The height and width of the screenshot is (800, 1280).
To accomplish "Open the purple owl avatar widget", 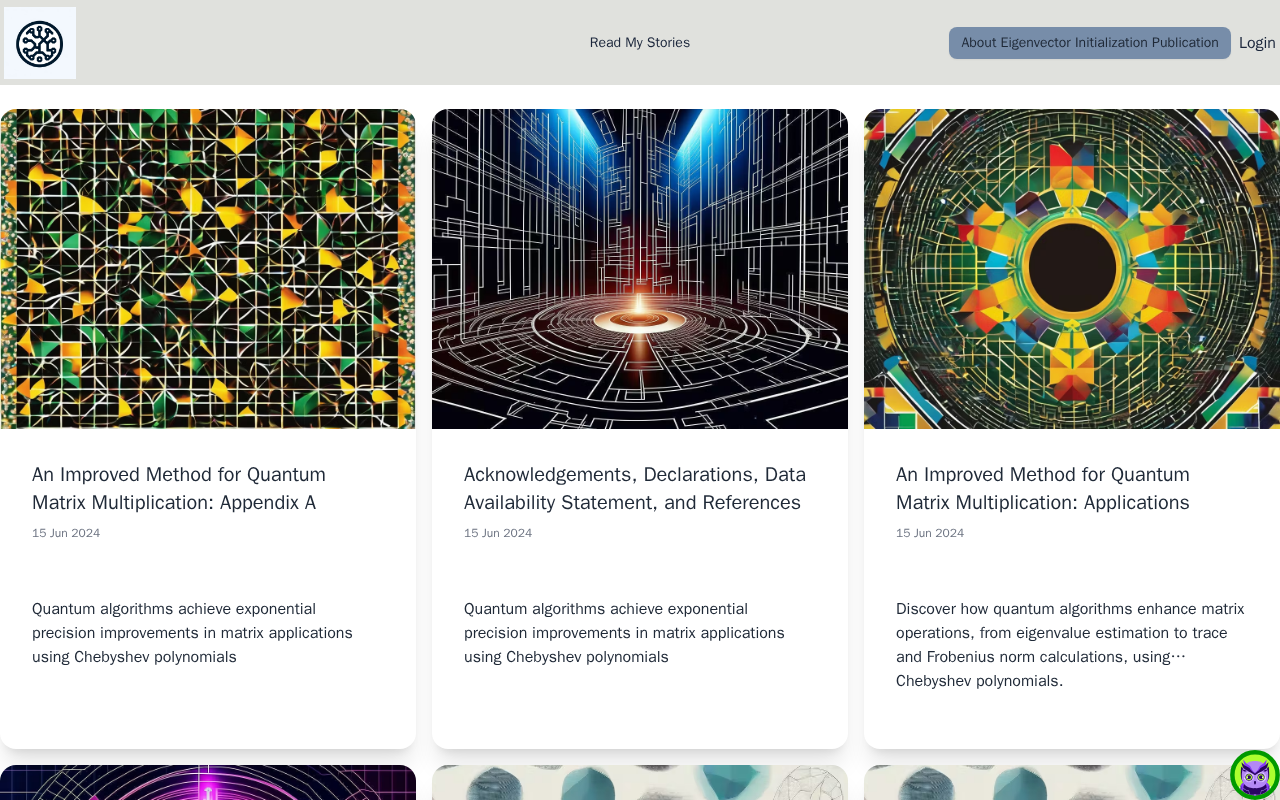I will click(x=1255, y=775).
